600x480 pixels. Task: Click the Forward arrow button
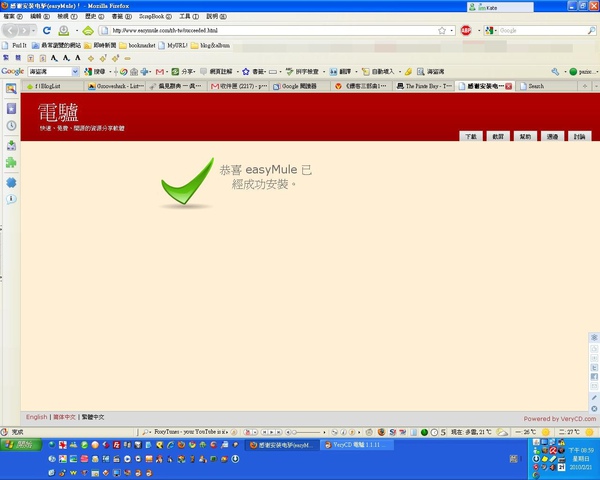[x=24, y=30]
